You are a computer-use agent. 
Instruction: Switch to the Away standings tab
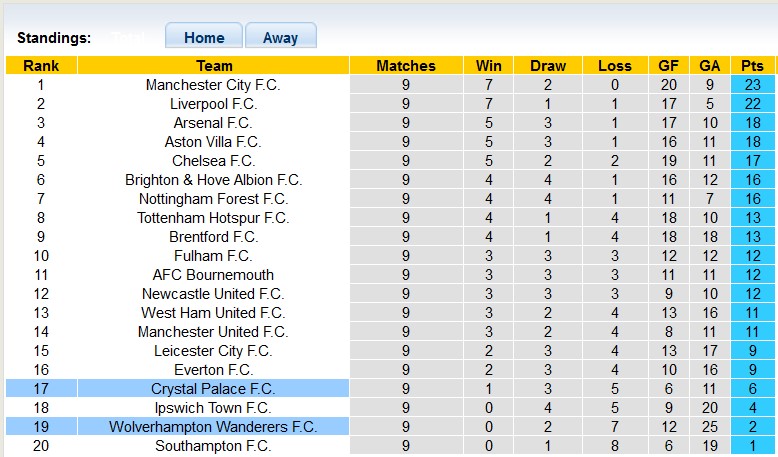click(x=280, y=37)
